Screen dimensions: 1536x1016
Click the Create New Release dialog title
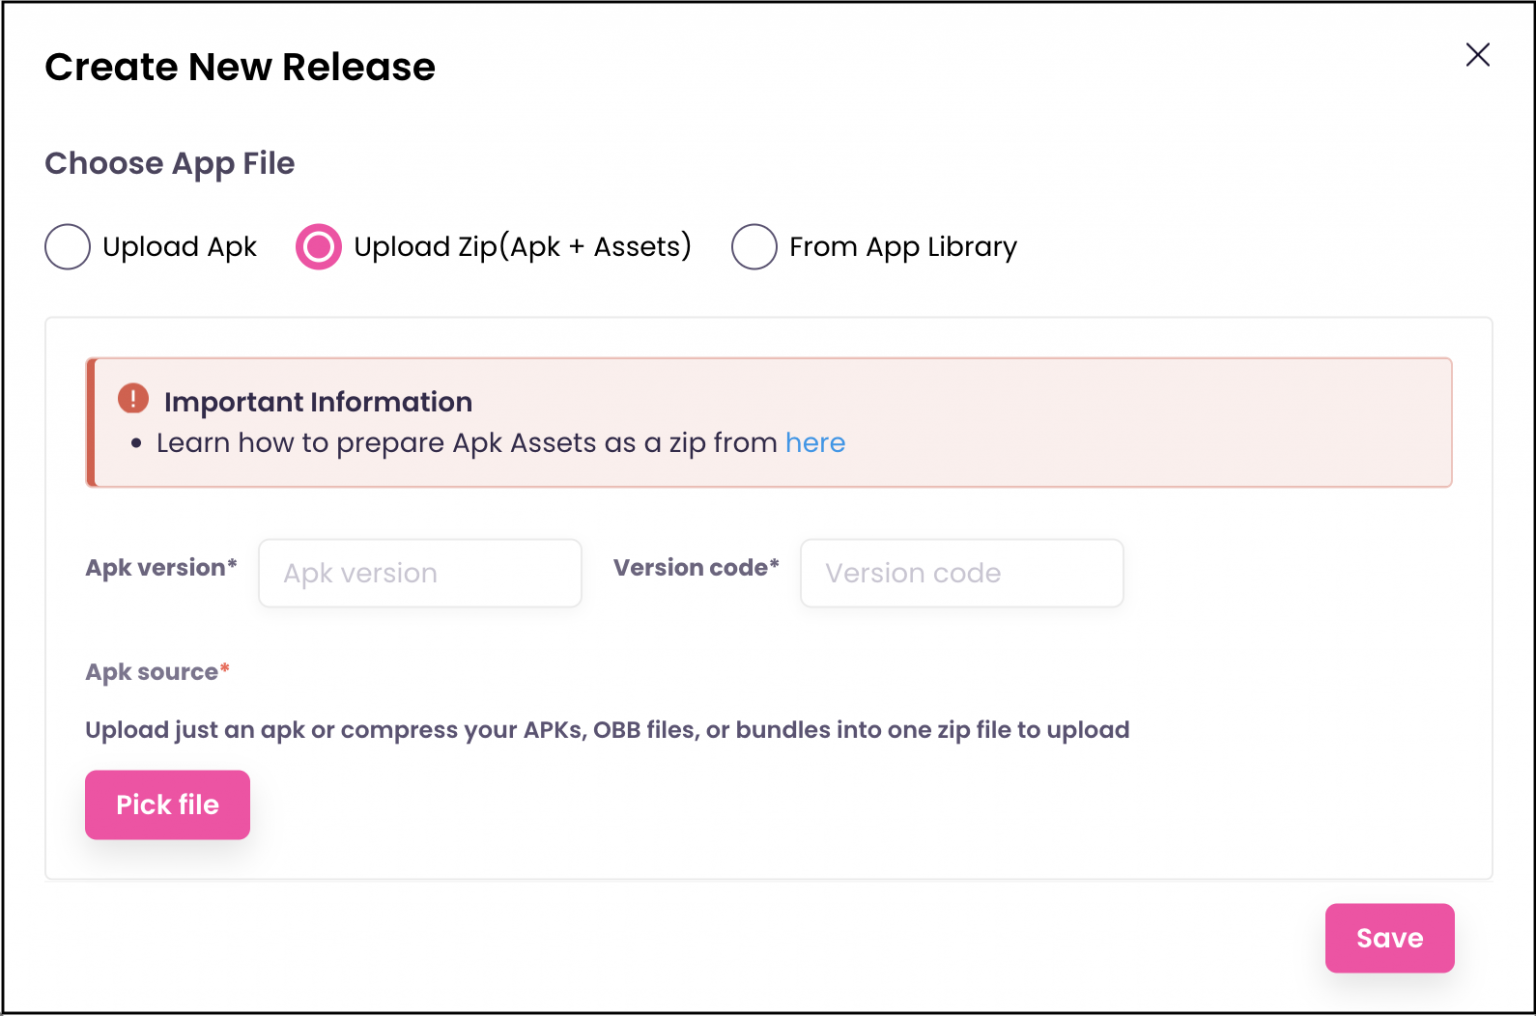pos(240,66)
